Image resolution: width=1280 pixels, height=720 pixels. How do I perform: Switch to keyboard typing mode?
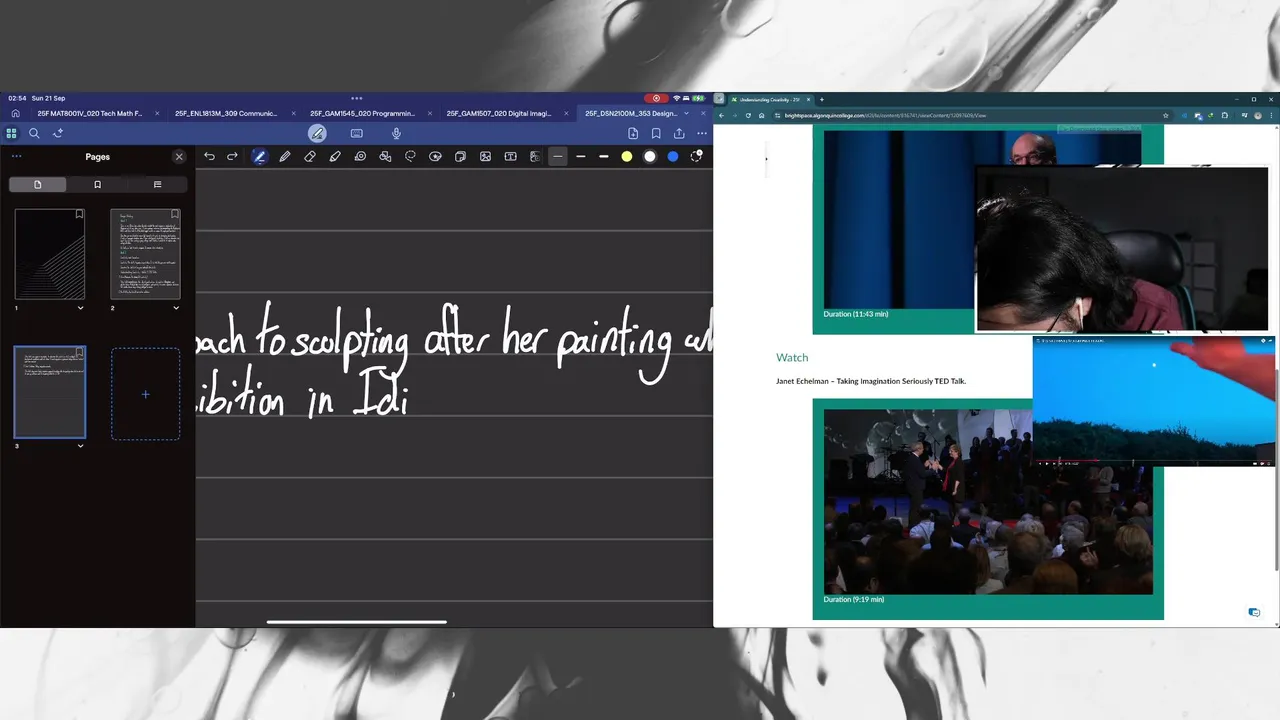[x=357, y=133]
